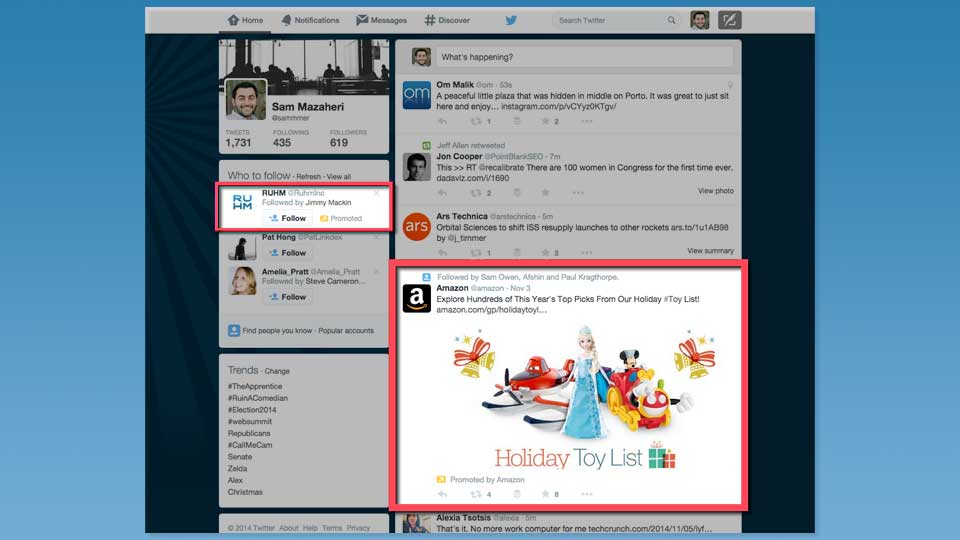Screen dimensions: 960x540
Task: Open the Holiday Toy List image
Action: pyautogui.click(x=566, y=395)
